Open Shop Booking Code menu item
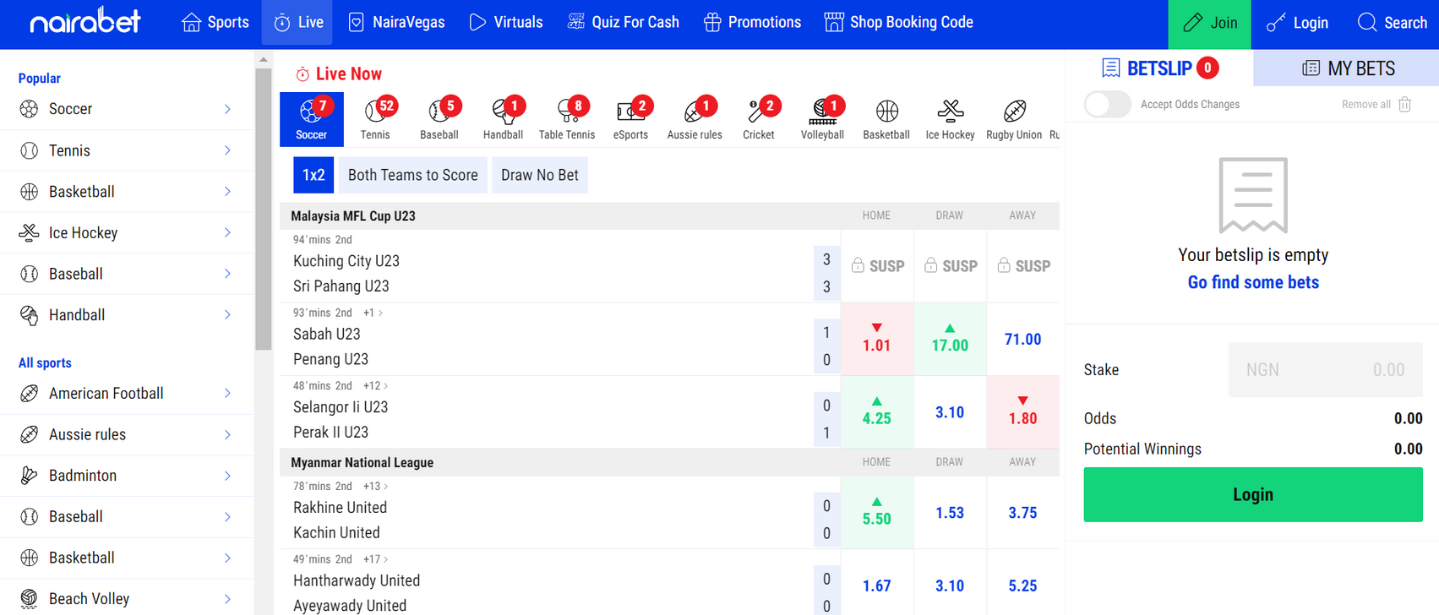Image resolution: width=1439 pixels, height=615 pixels. 898,22
